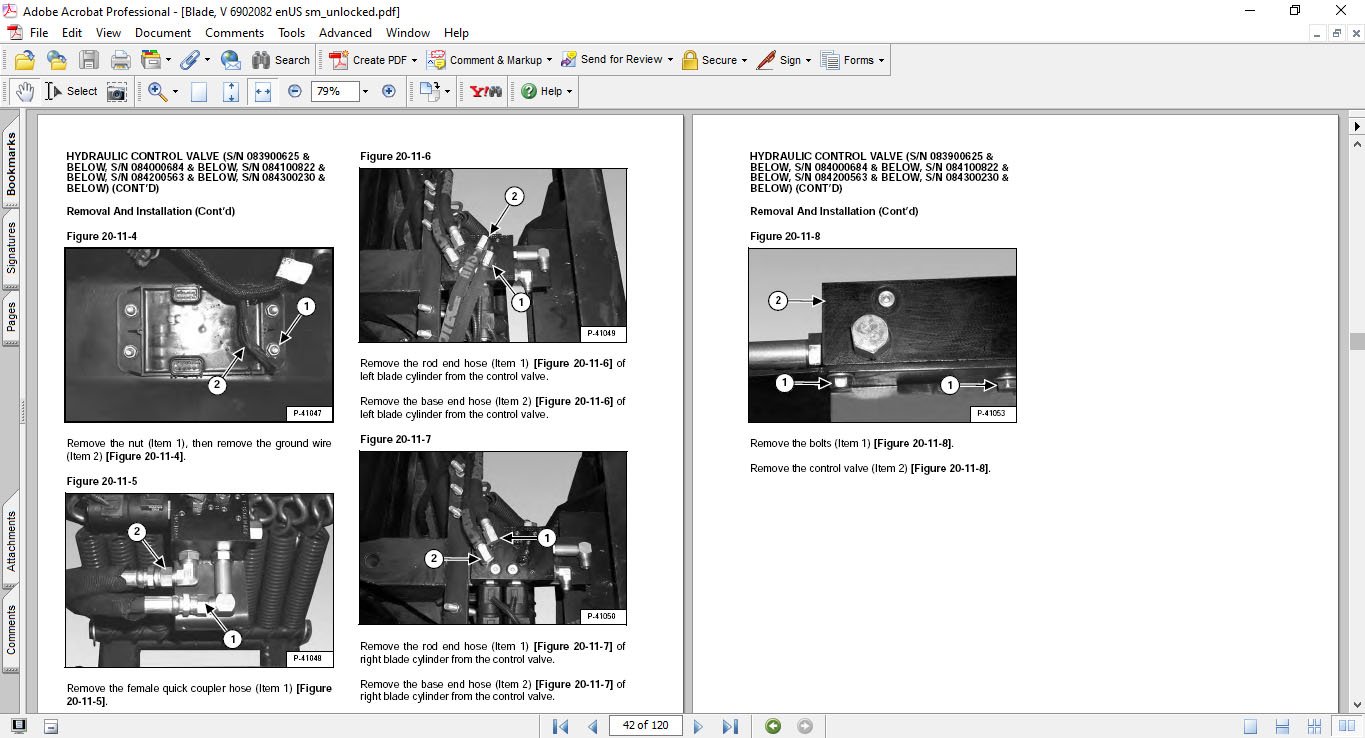The image size is (1365, 738).
Task: Open the Advanced menu
Action: click(345, 33)
